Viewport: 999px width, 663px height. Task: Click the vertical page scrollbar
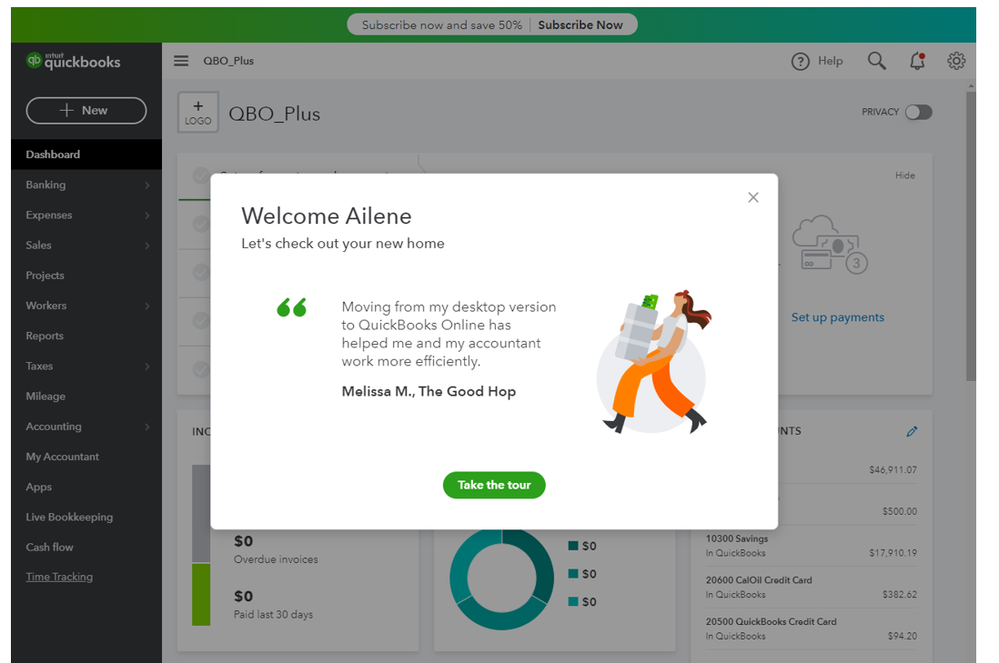click(971, 236)
